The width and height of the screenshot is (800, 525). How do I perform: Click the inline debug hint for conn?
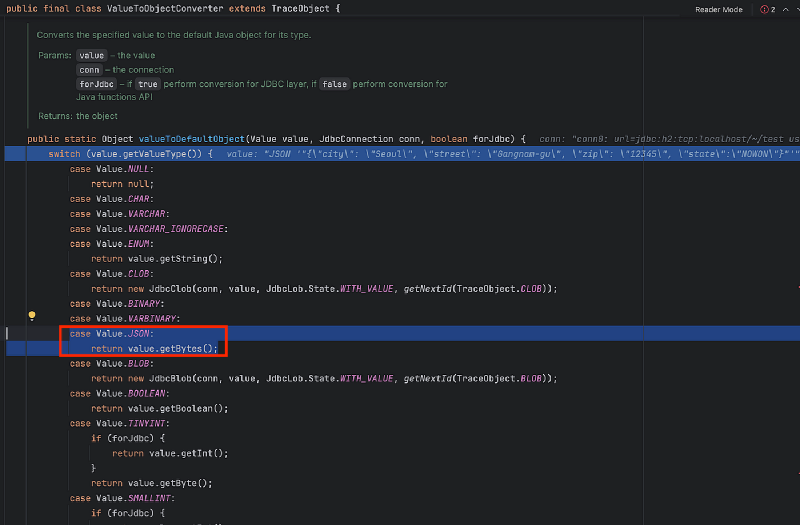point(669,139)
